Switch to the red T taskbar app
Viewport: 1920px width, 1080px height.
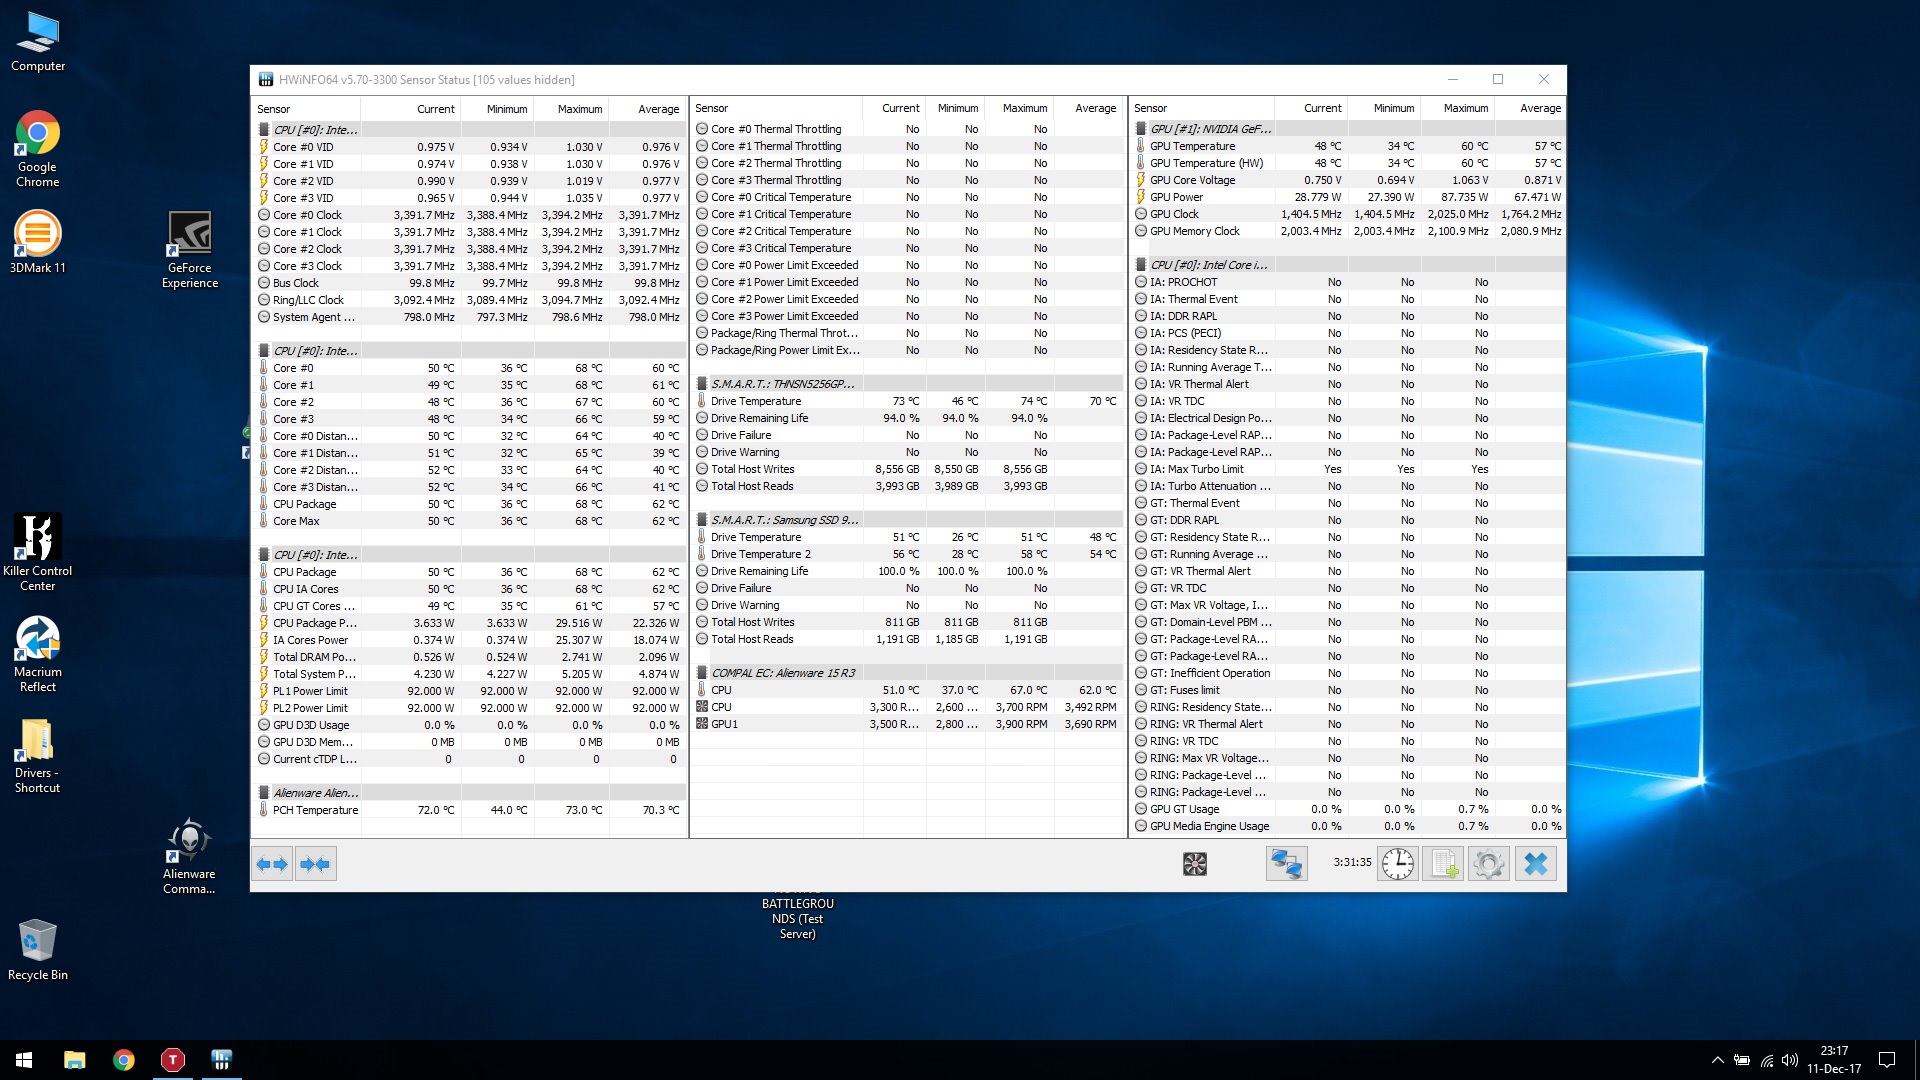(173, 1060)
